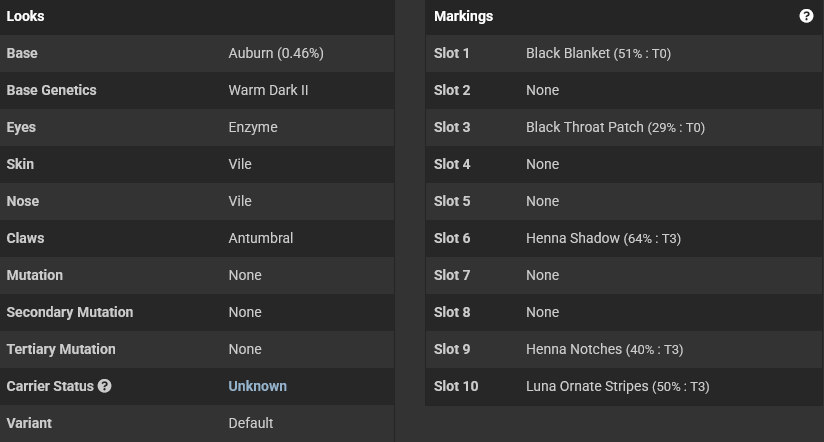This screenshot has width=824, height=442.
Task: Click the Base Genetics row label
Action: click(x=51, y=90)
